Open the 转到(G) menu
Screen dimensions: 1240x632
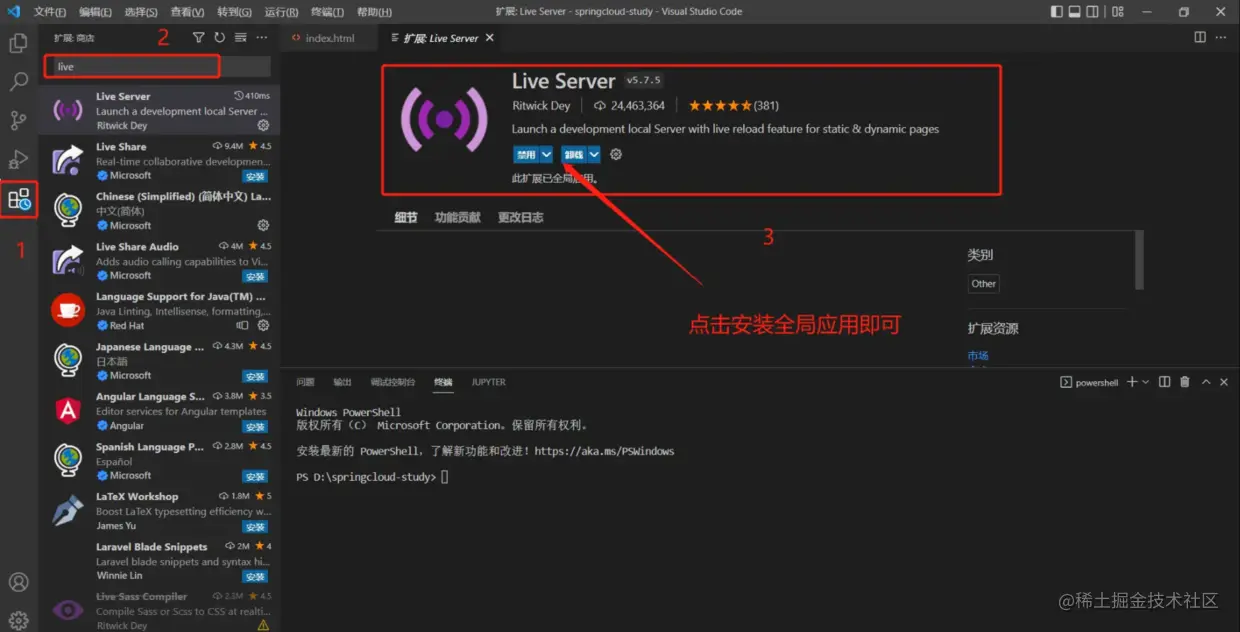click(234, 12)
